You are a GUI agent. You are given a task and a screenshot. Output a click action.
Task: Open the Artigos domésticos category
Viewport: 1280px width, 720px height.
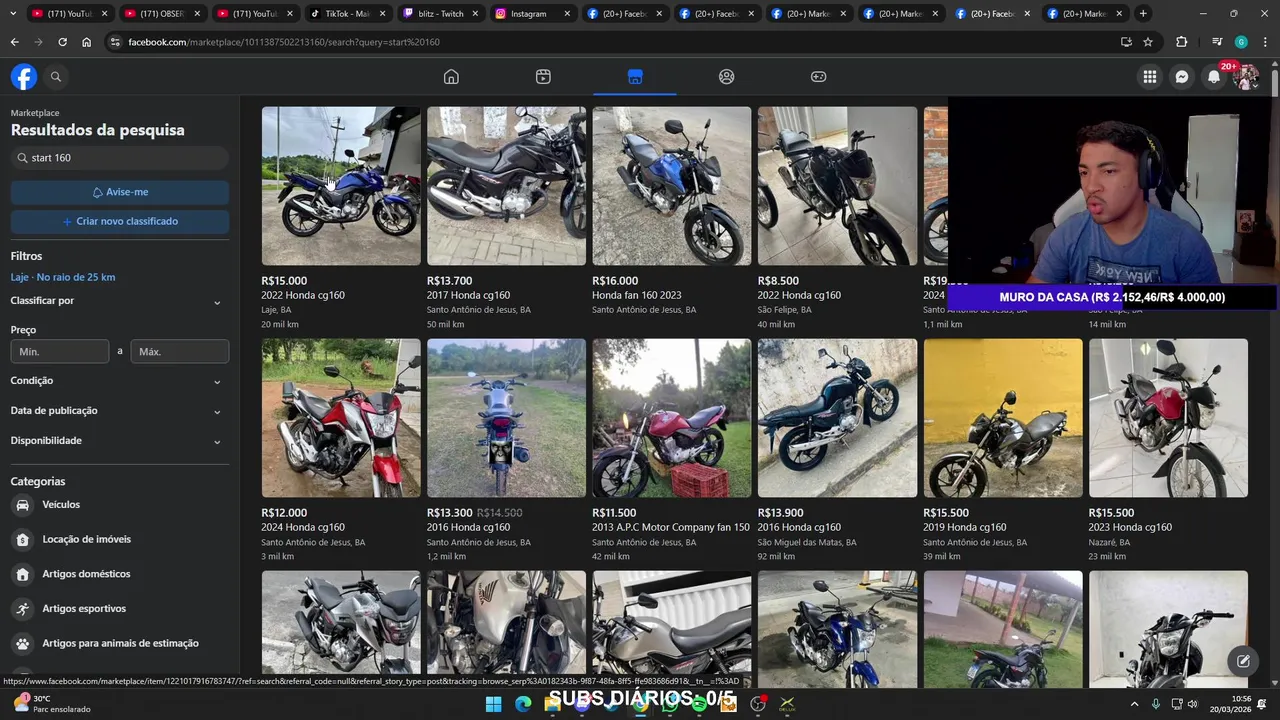point(120,574)
